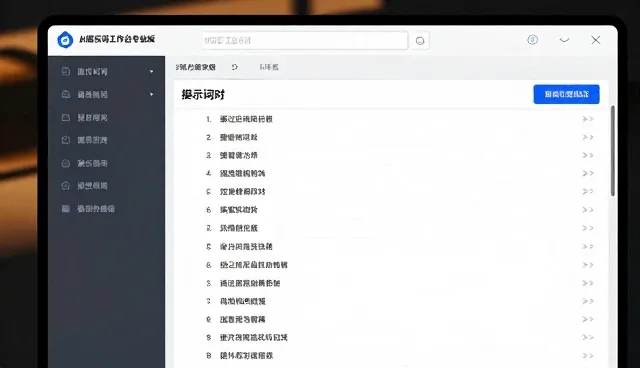Select the dark breadcrumb label left of refresh

[x=196, y=67]
